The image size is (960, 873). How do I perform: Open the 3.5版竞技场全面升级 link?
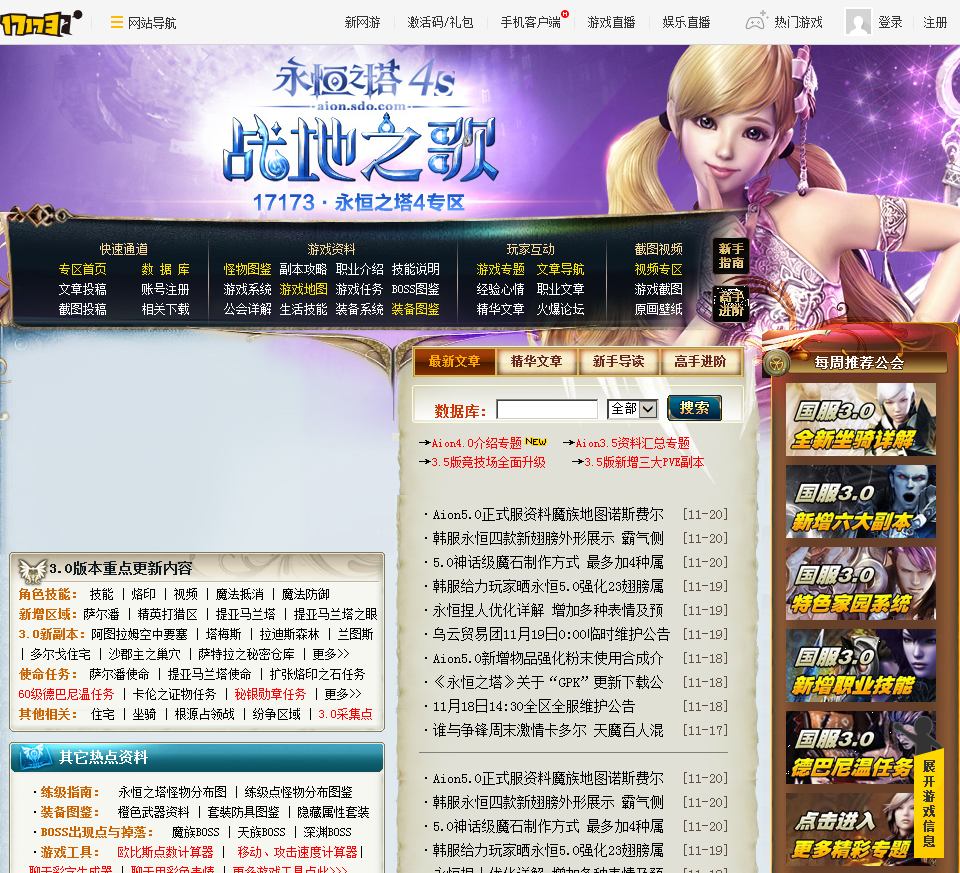point(488,462)
